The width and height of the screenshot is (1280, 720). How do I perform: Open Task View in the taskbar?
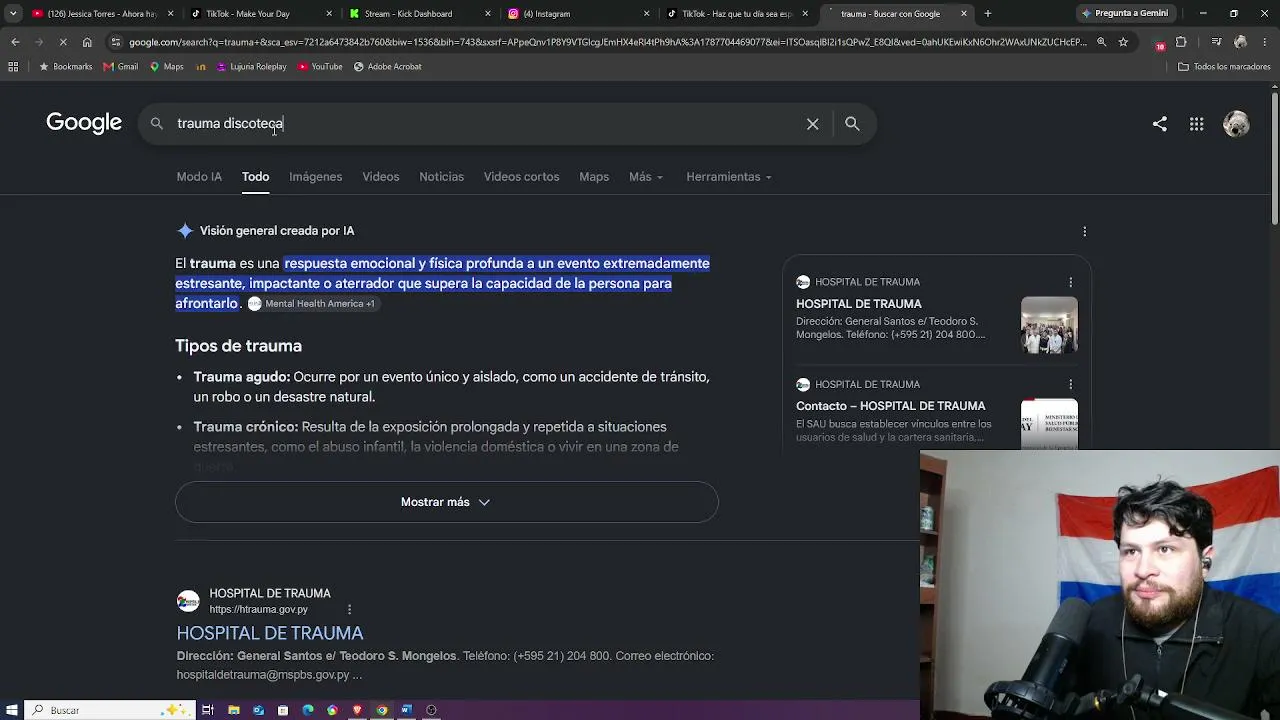208,710
